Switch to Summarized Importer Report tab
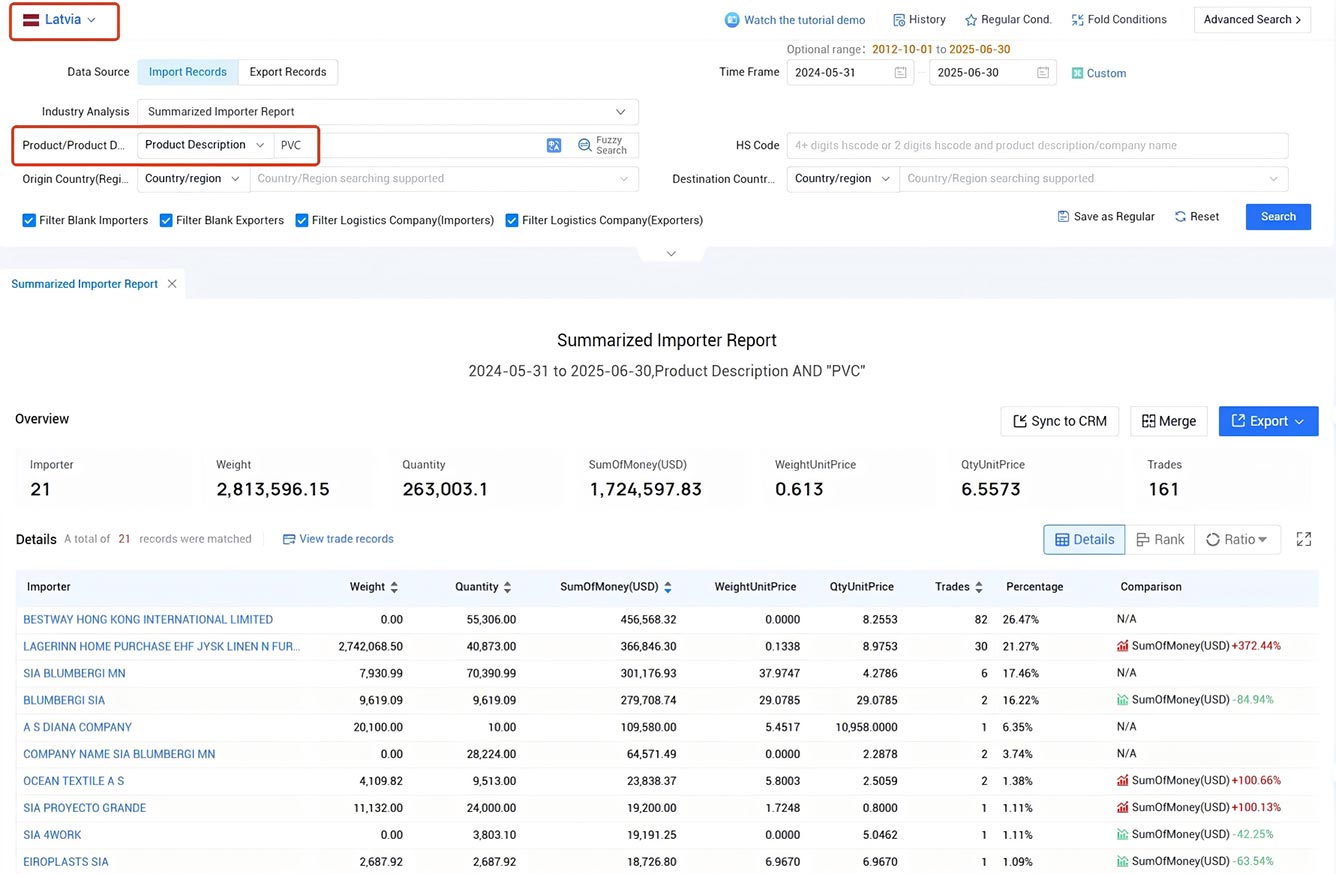 (84, 284)
